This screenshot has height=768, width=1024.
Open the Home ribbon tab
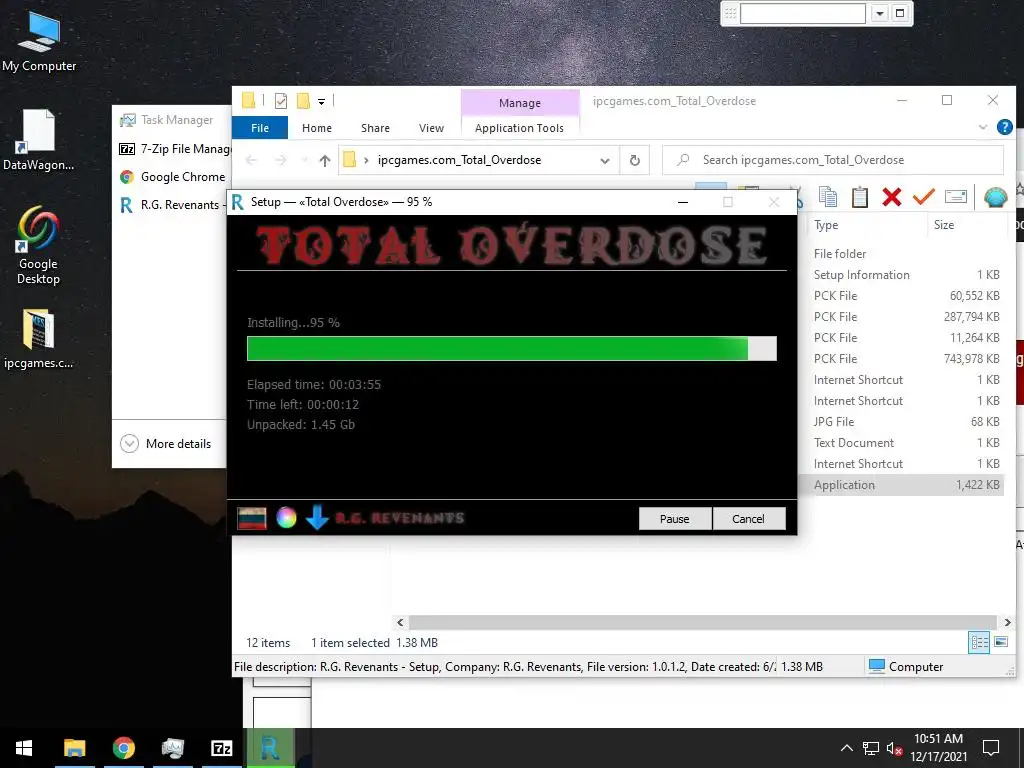tap(317, 128)
